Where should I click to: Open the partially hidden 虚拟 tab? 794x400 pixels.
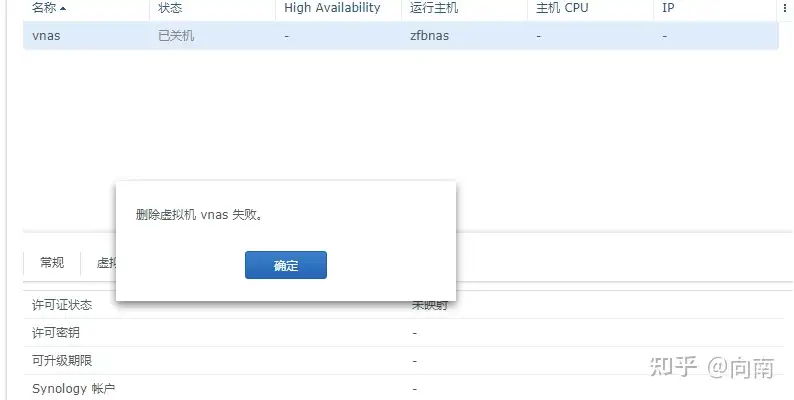pyautogui.click(x=106, y=263)
